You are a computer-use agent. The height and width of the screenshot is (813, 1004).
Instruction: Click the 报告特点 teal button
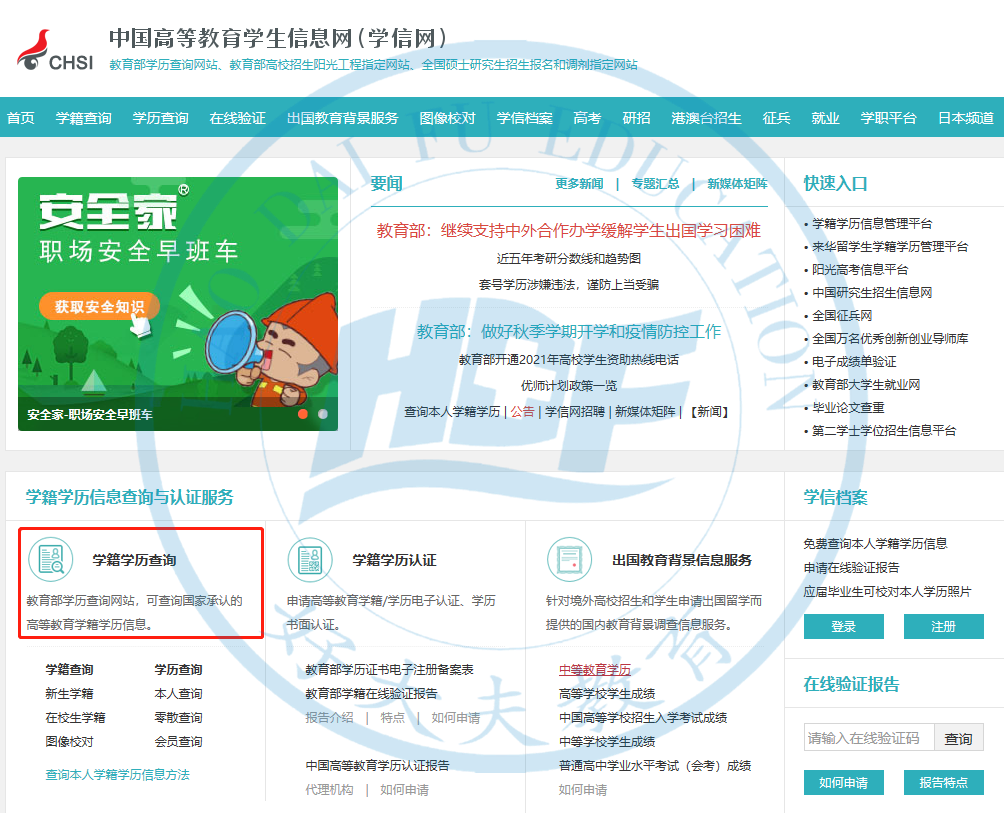(943, 782)
